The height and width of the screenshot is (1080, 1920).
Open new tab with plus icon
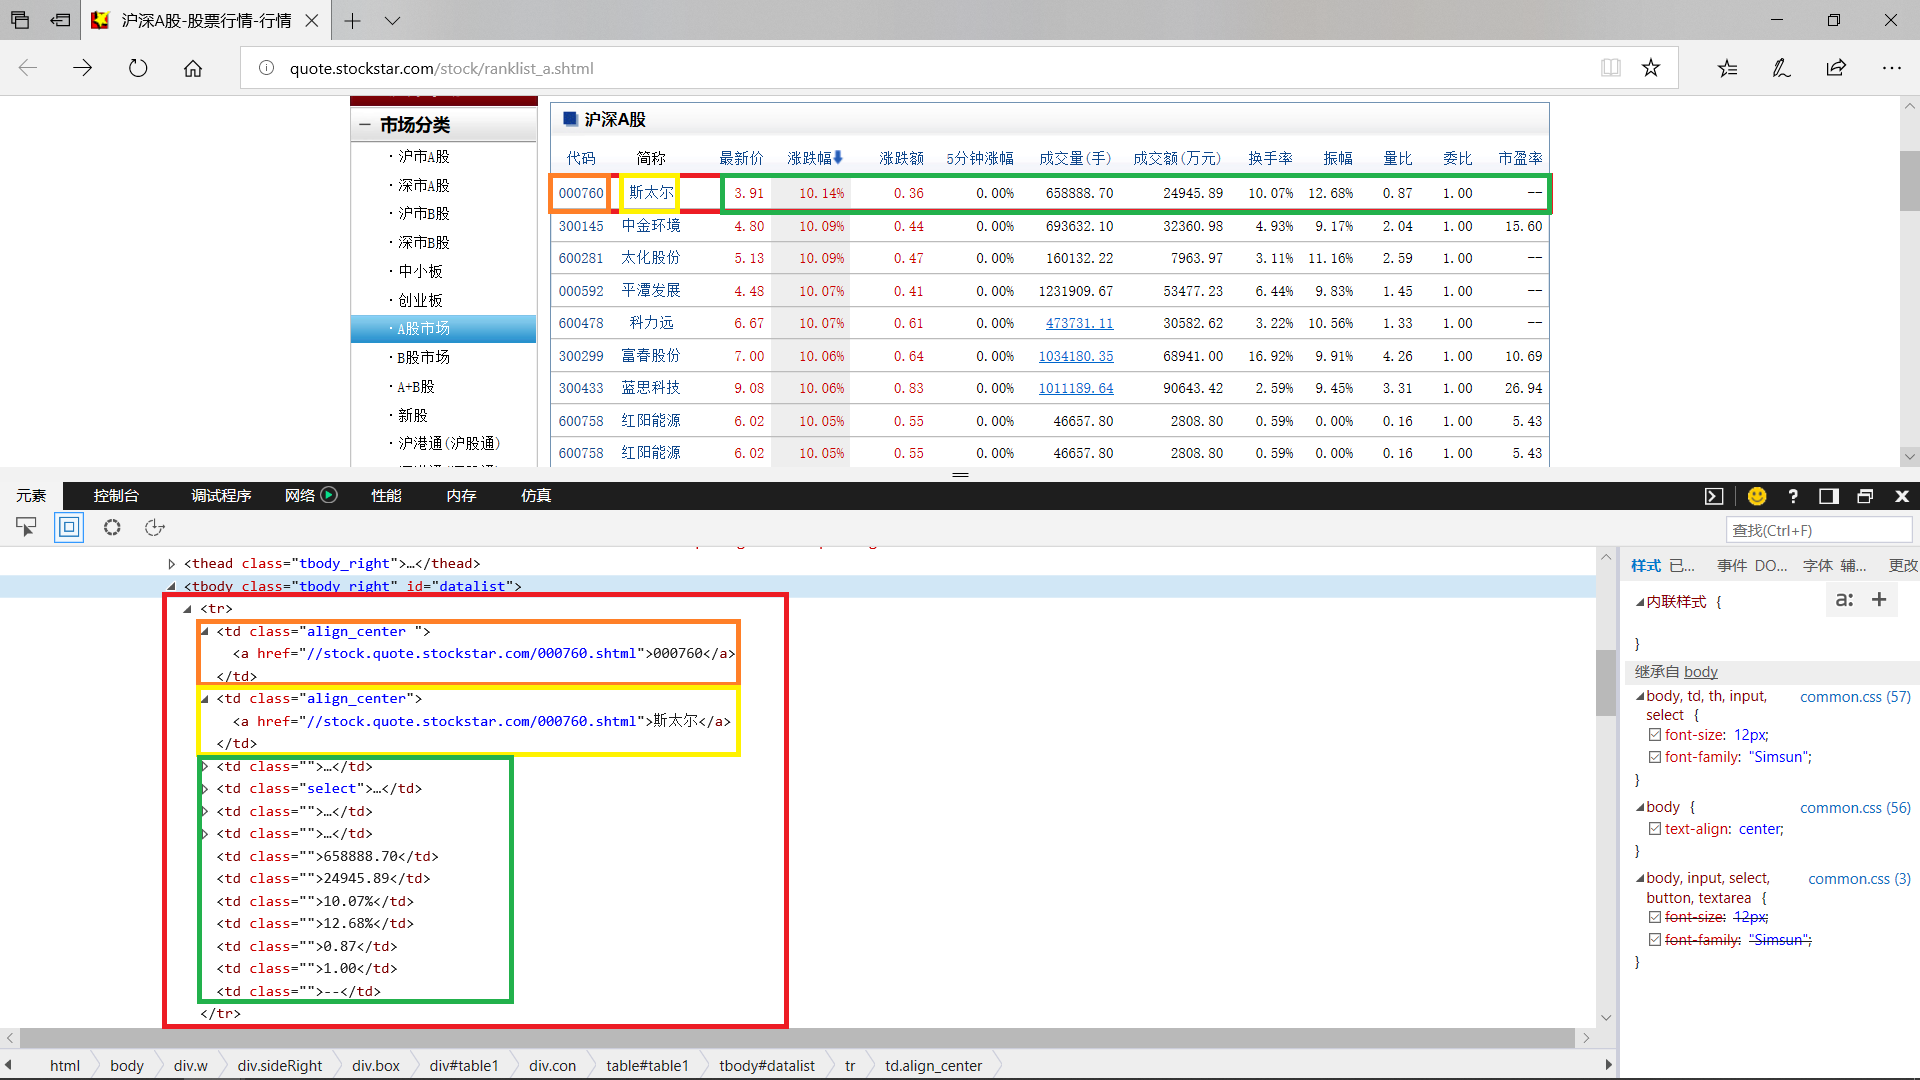click(x=352, y=20)
